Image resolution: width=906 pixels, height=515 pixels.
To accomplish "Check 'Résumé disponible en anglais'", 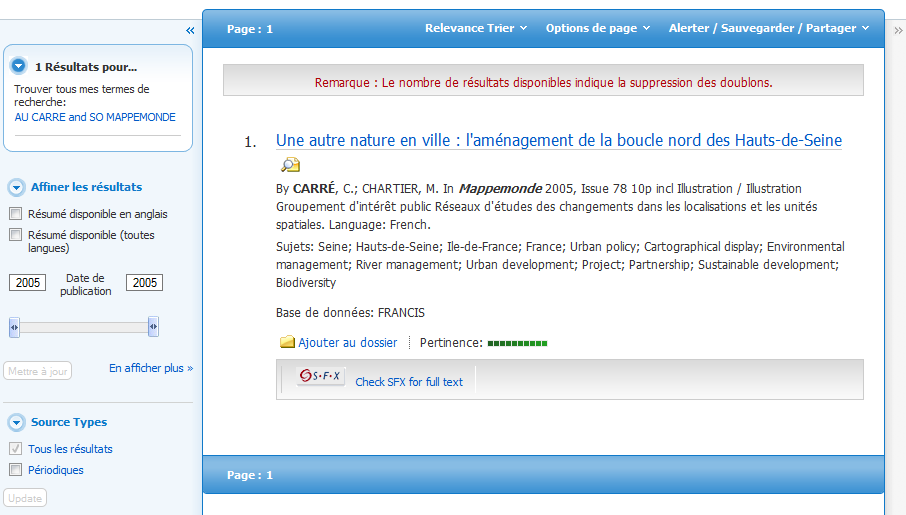I will (x=16, y=214).
